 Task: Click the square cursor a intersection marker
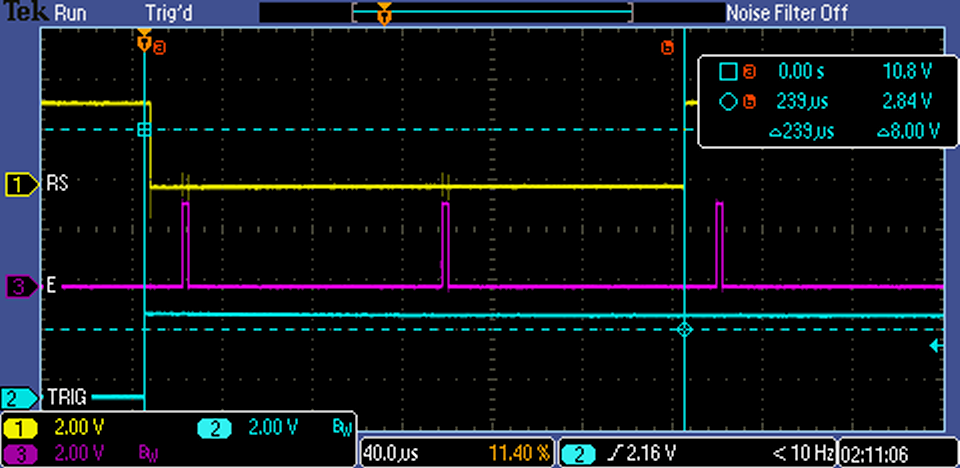(x=144, y=130)
